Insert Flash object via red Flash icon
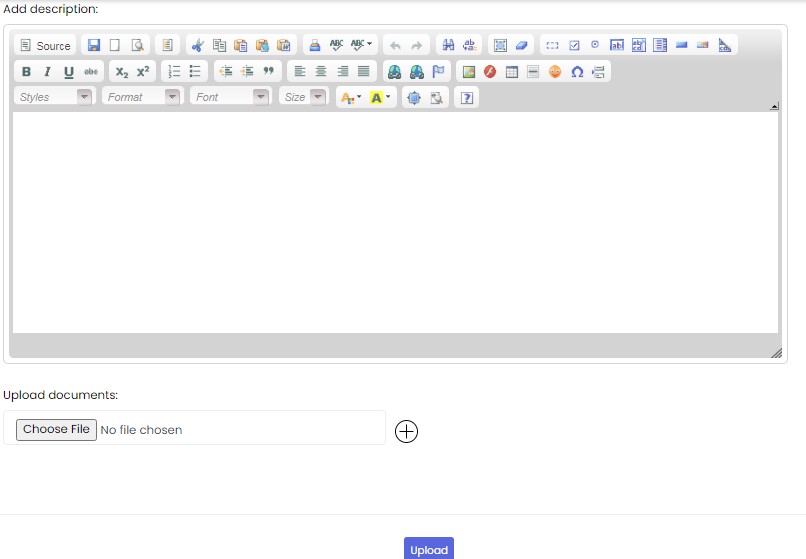Screen dimensions: 806x559 (490, 72)
